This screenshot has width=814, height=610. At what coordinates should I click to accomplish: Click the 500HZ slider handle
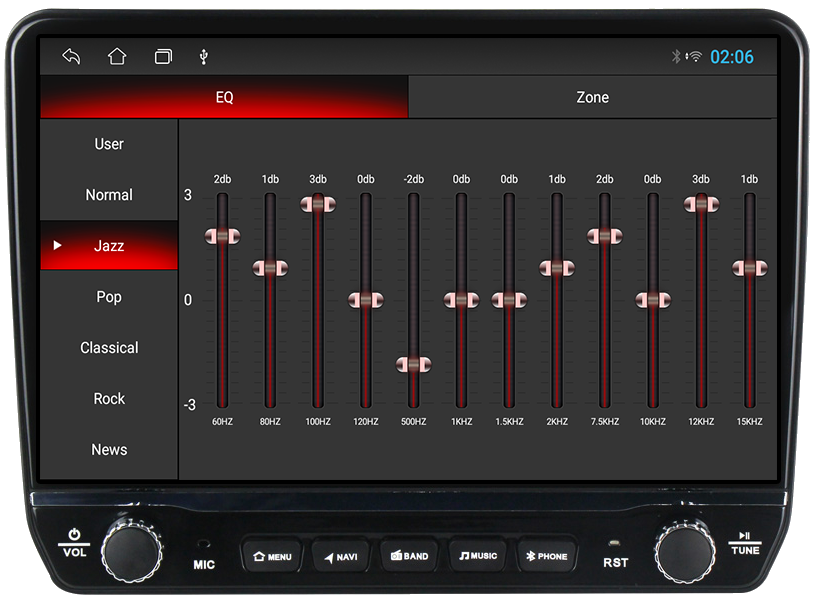[413, 365]
